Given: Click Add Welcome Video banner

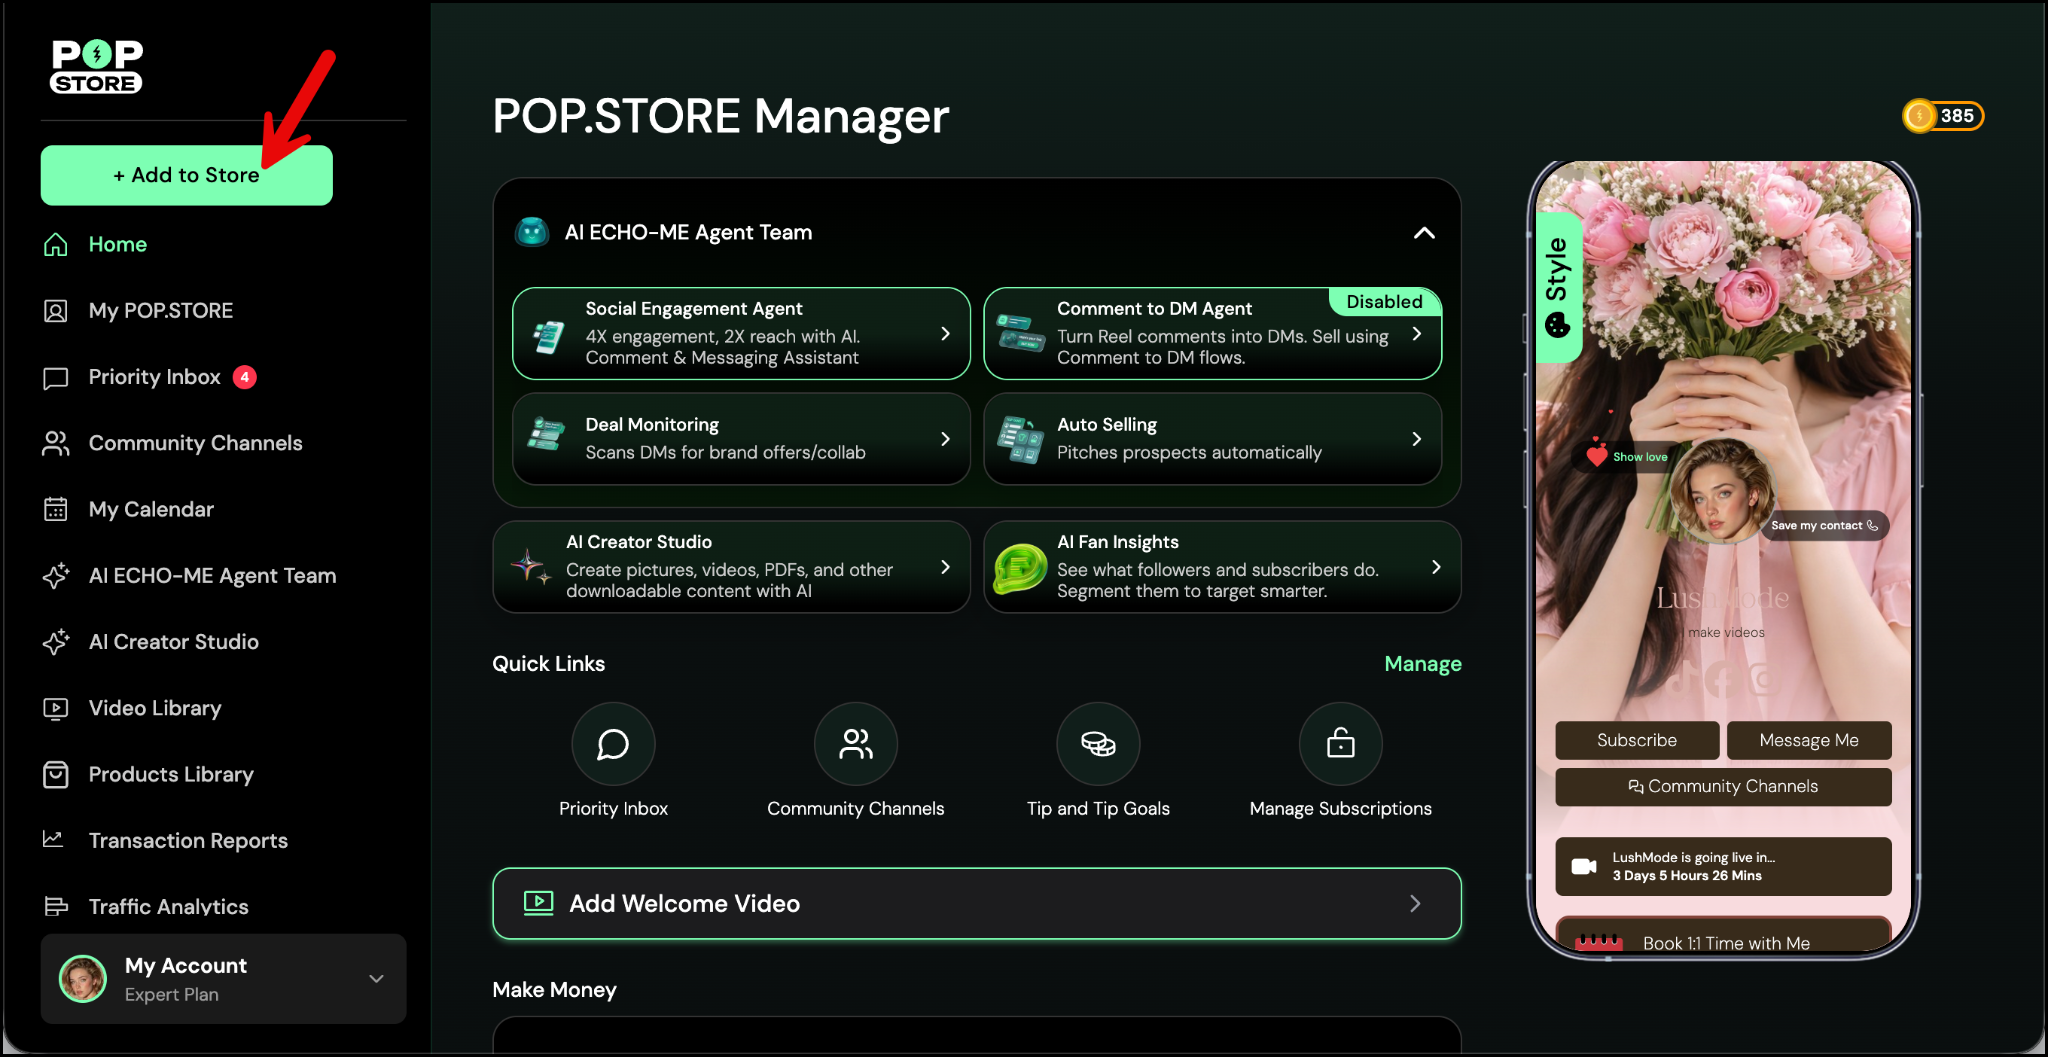Looking at the screenshot, I should tap(976, 904).
